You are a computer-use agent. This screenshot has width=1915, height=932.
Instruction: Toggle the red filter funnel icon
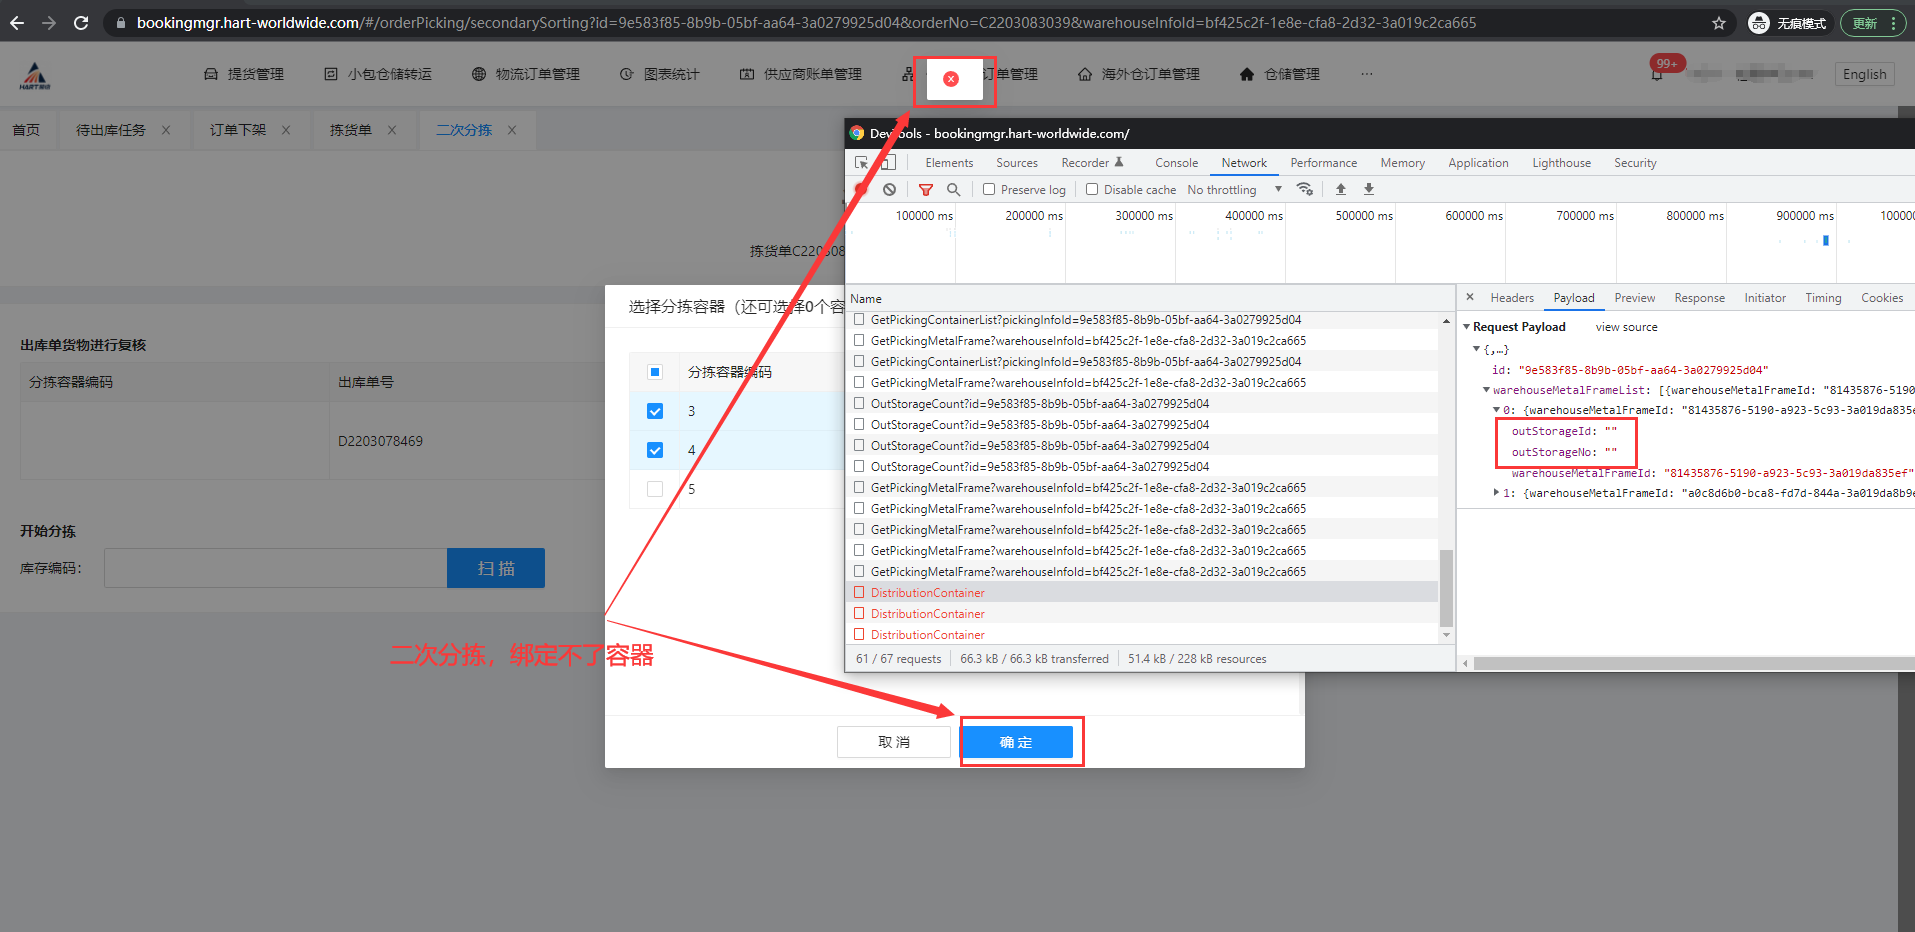click(926, 189)
